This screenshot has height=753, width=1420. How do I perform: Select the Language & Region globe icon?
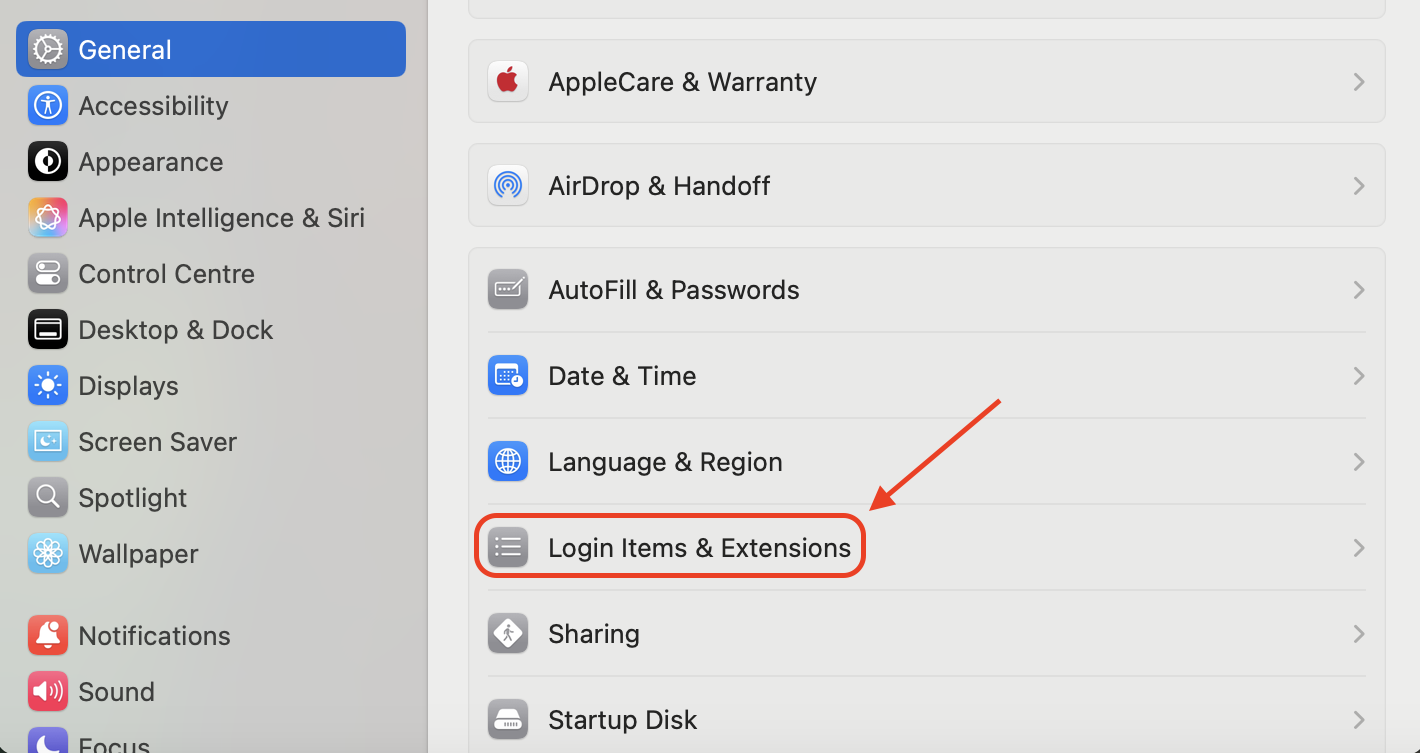[507, 461]
